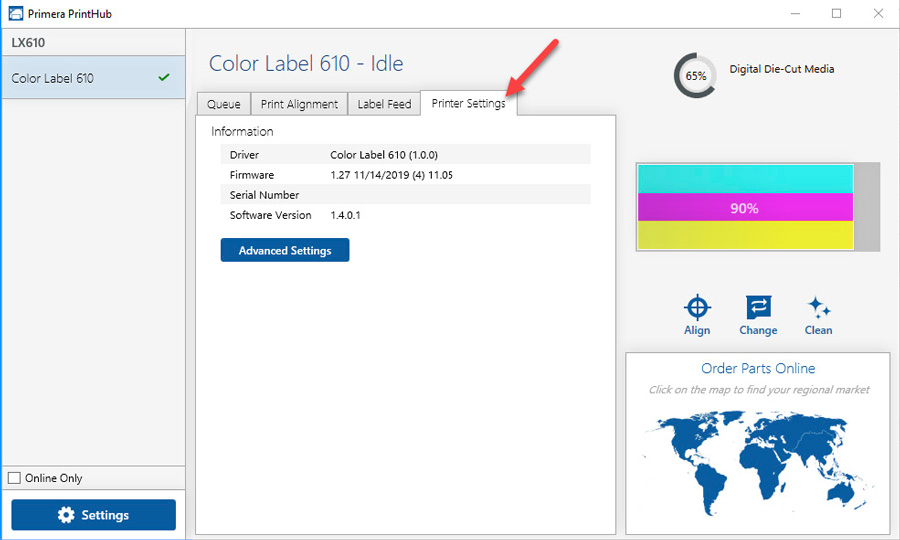The width and height of the screenshot is (900, 540).
Task: Click the LX610 group header
Action: coord(94,42)
